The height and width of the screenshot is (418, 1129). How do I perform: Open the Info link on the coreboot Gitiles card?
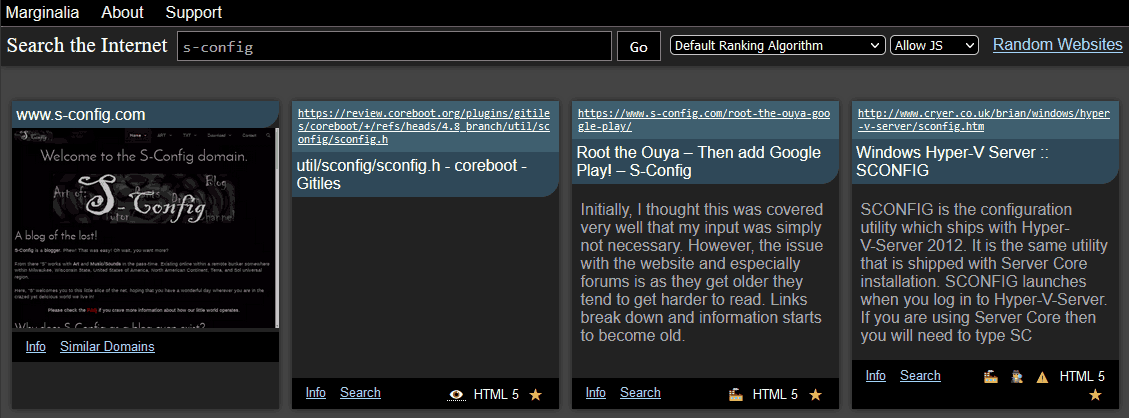point(315,392)
